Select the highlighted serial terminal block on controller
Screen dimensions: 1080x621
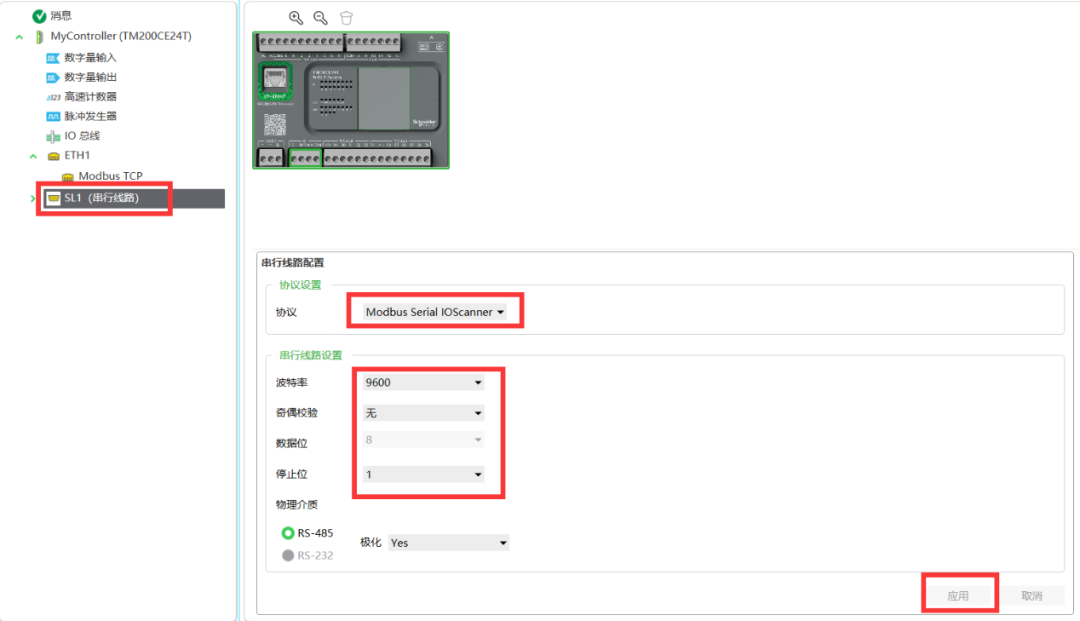coord(304,158)
